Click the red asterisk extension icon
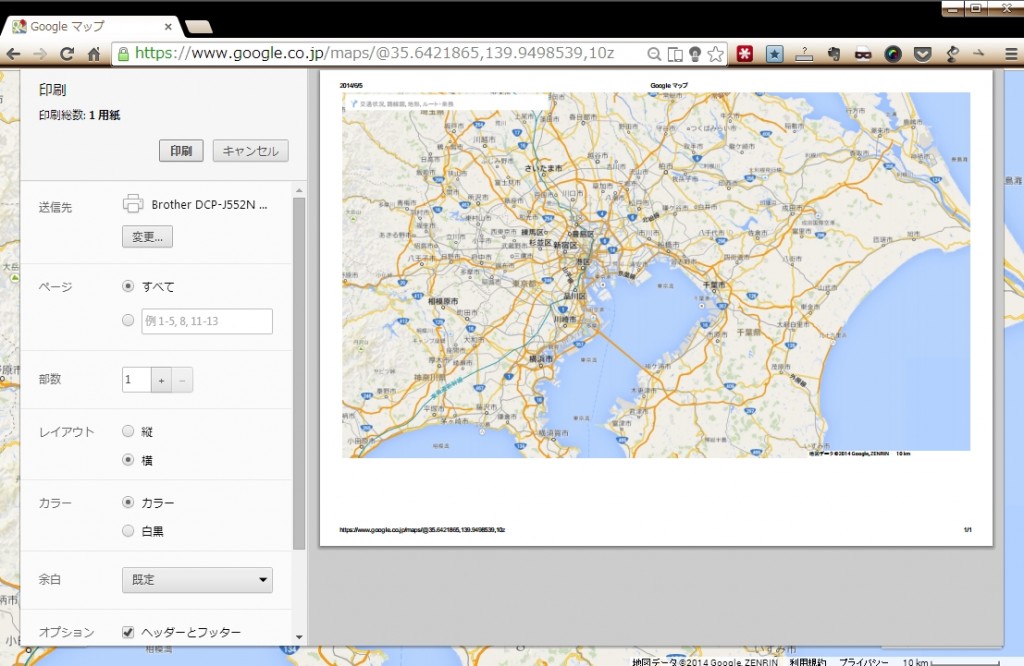The image size is (1024, 666). [745, 54]
